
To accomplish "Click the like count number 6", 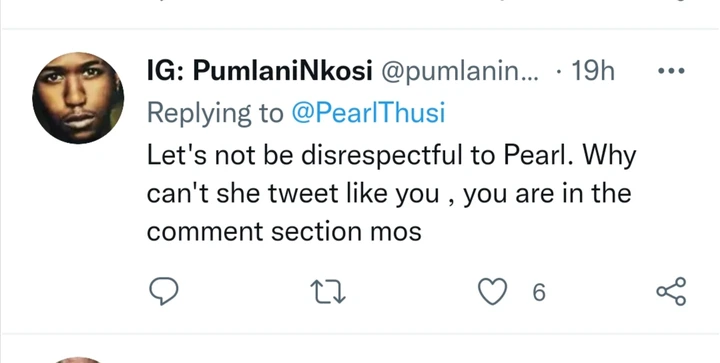I will [x=539, y=292].
